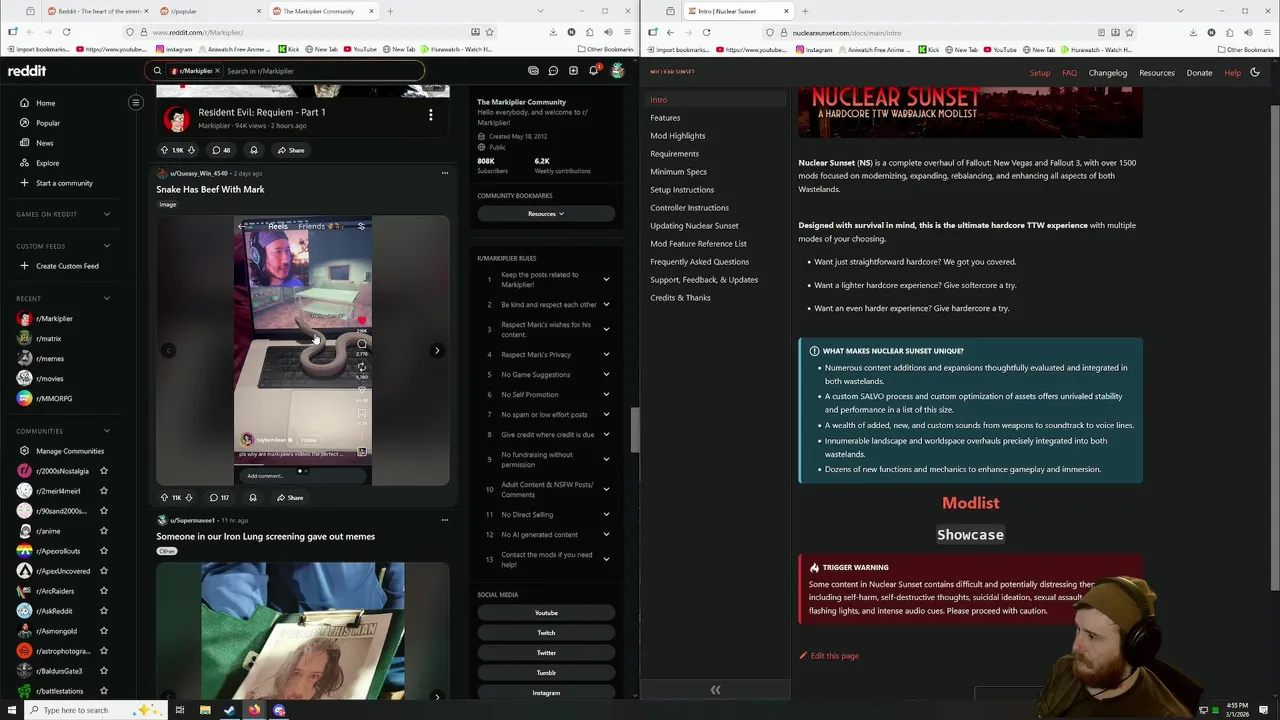Collapse the Reddit left navigation sidebar

click(136, 102)
